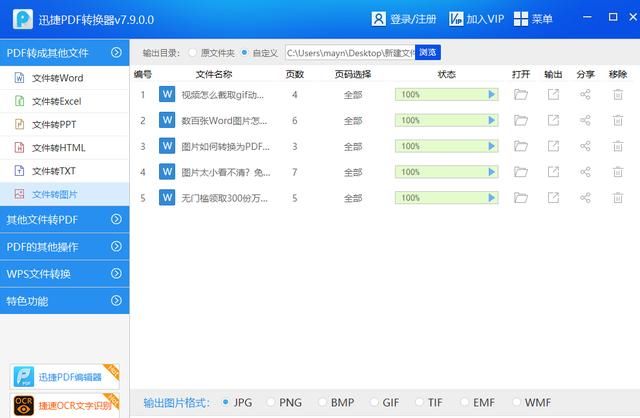Viewport: 640px width, 418px height.
Task: Open page selection 全部 for row 3
Action: coord(353,146)
